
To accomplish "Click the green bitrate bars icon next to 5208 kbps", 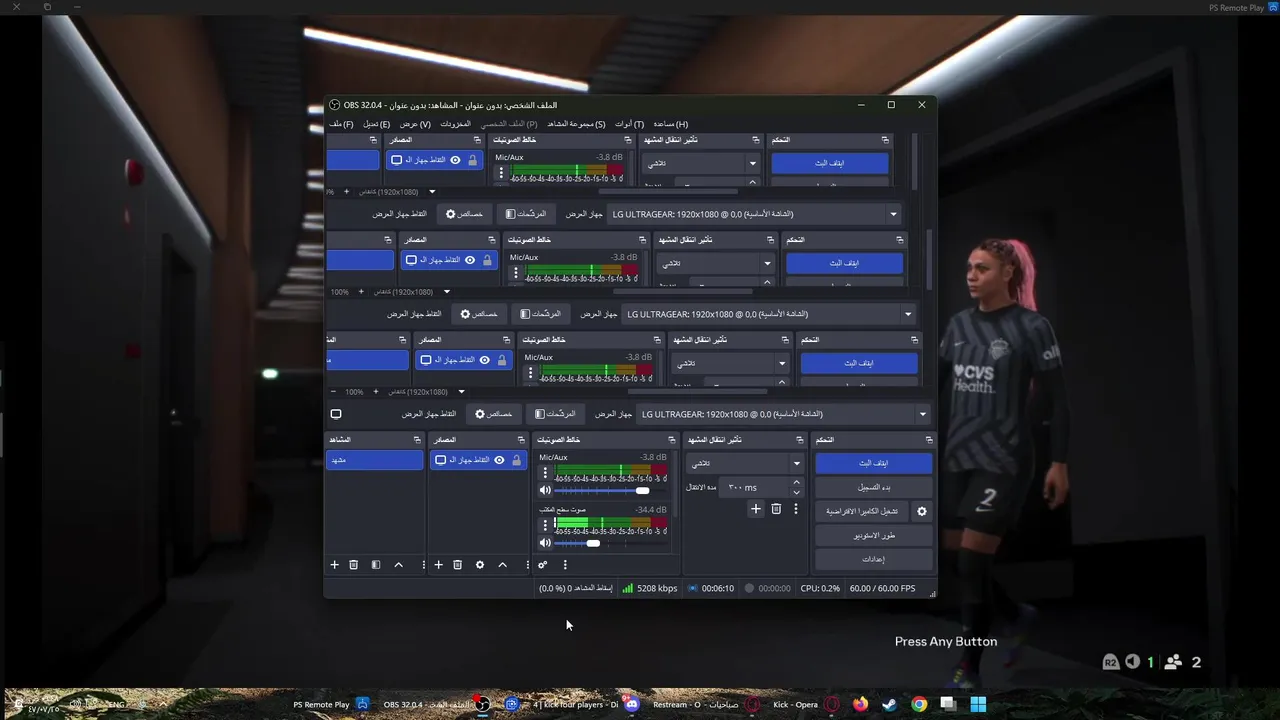I will click(x=627, y=588).
